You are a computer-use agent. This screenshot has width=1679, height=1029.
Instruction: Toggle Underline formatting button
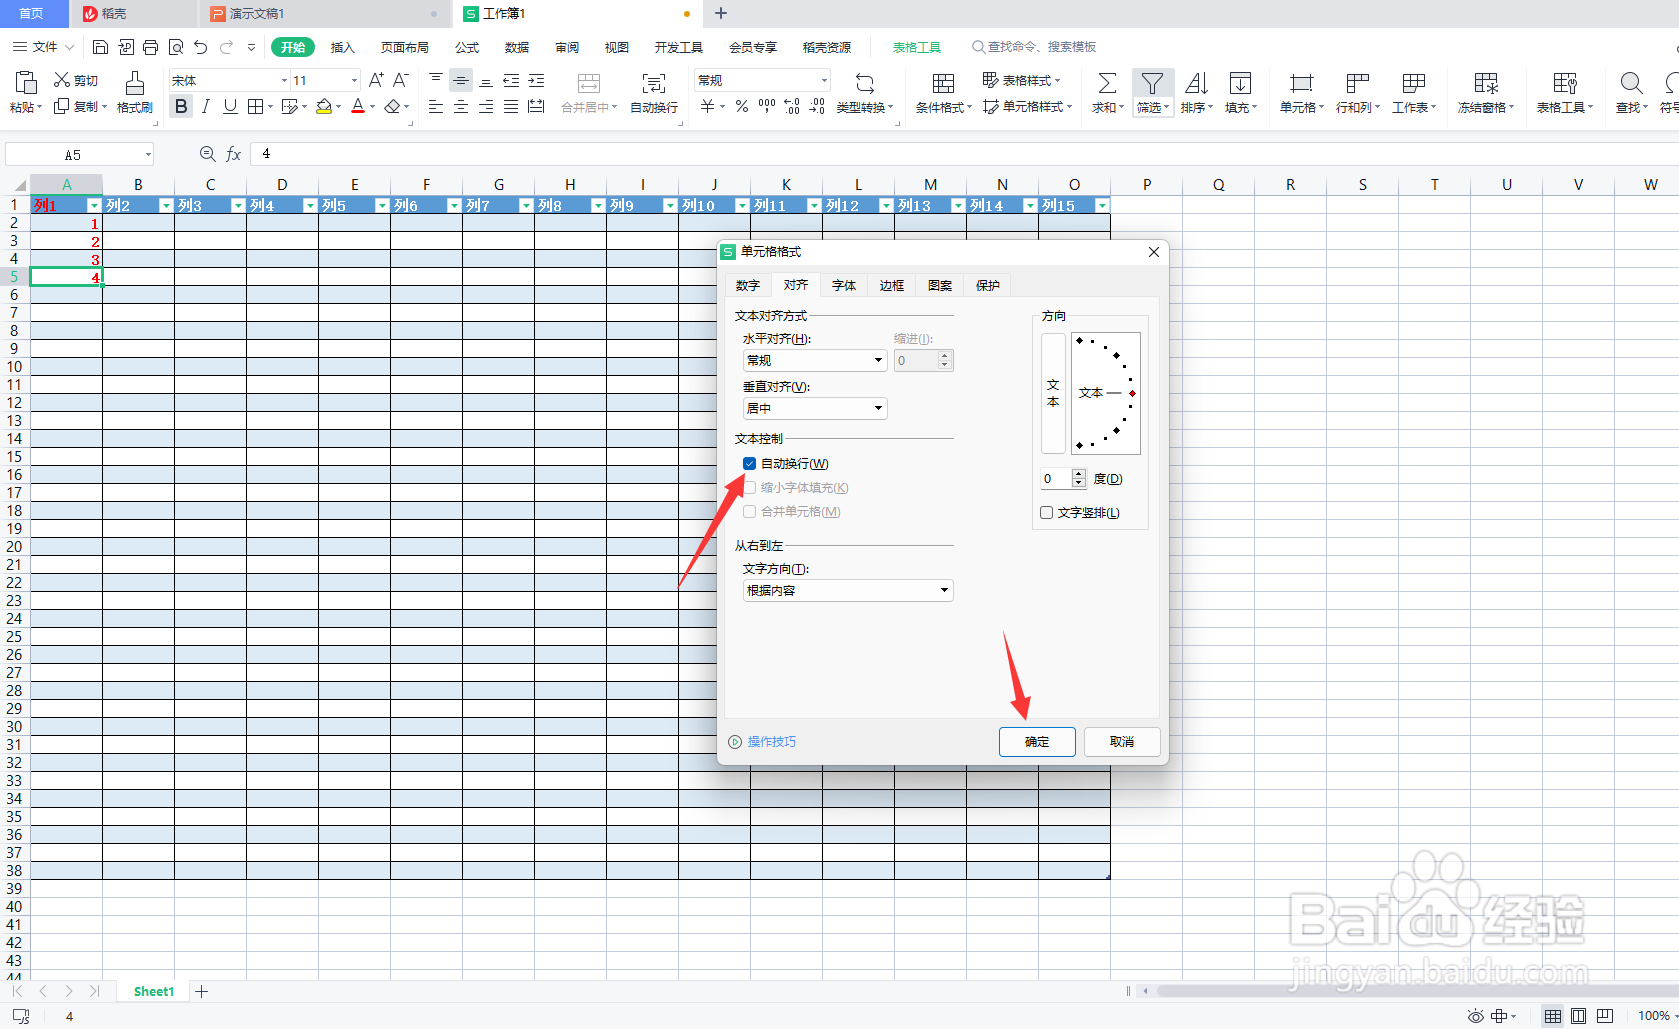[x=230, y=106]
